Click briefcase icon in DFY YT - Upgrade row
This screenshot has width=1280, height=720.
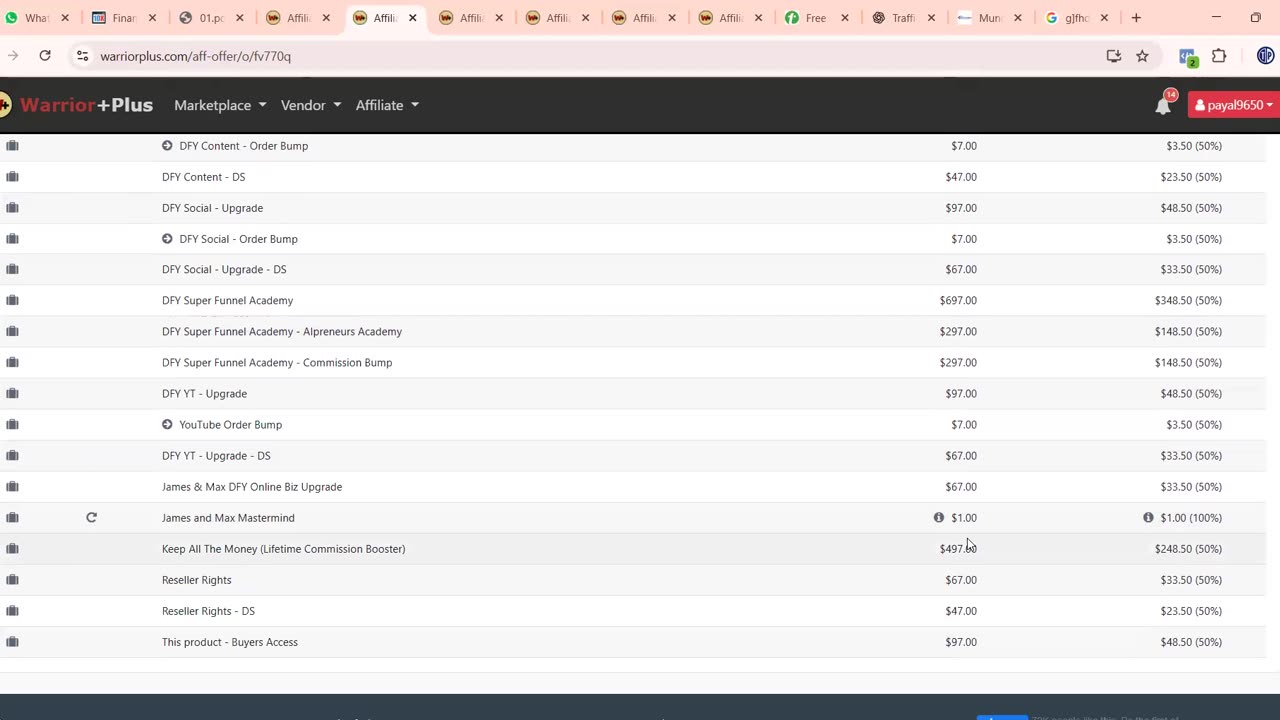(x=12, y=393)
